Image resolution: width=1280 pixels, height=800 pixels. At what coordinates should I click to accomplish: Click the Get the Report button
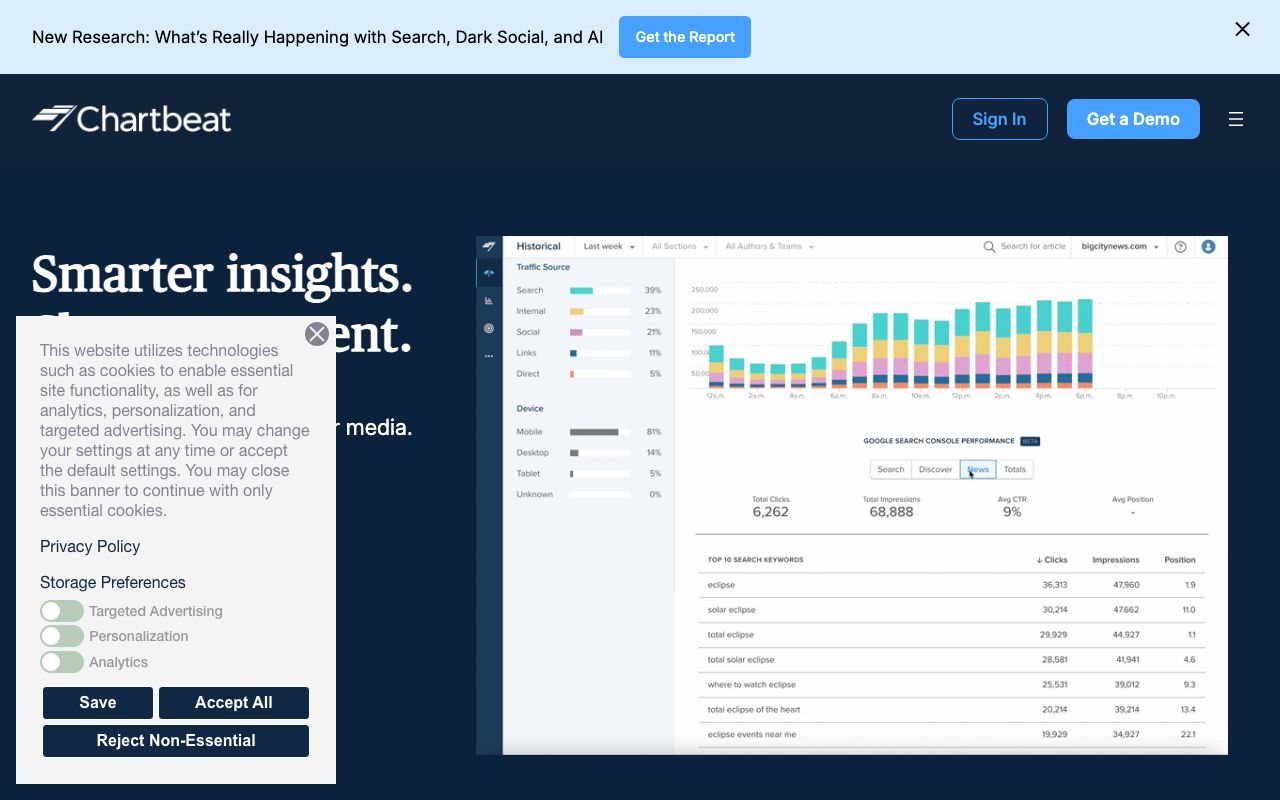tap(685, 37)
